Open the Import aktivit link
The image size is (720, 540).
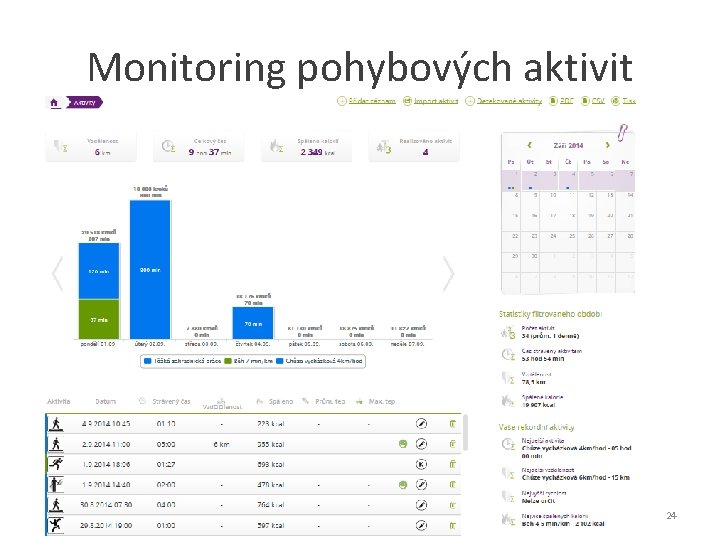pos(436,101)
